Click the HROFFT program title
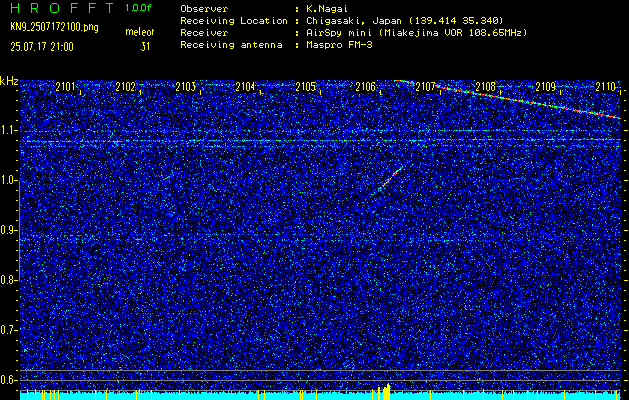629x400 pixels. tap(63, 8)
